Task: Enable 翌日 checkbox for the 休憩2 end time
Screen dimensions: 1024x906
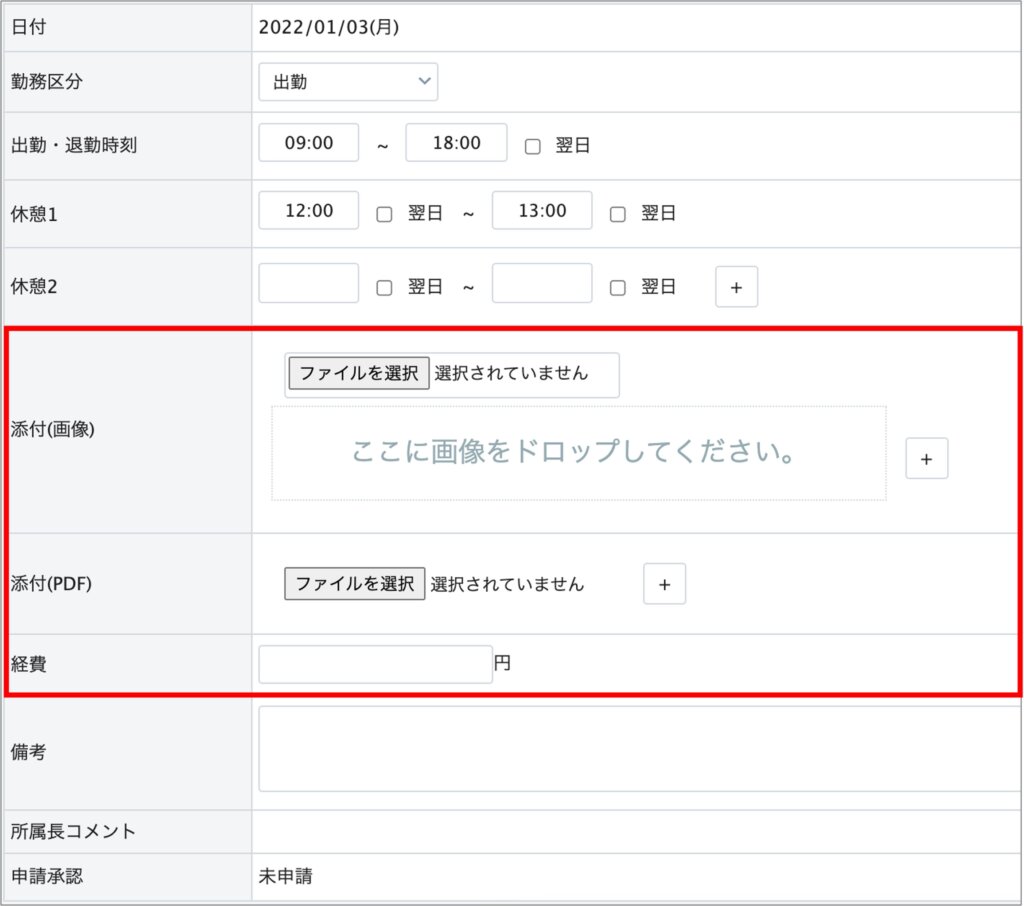Action: coord(618,288)
